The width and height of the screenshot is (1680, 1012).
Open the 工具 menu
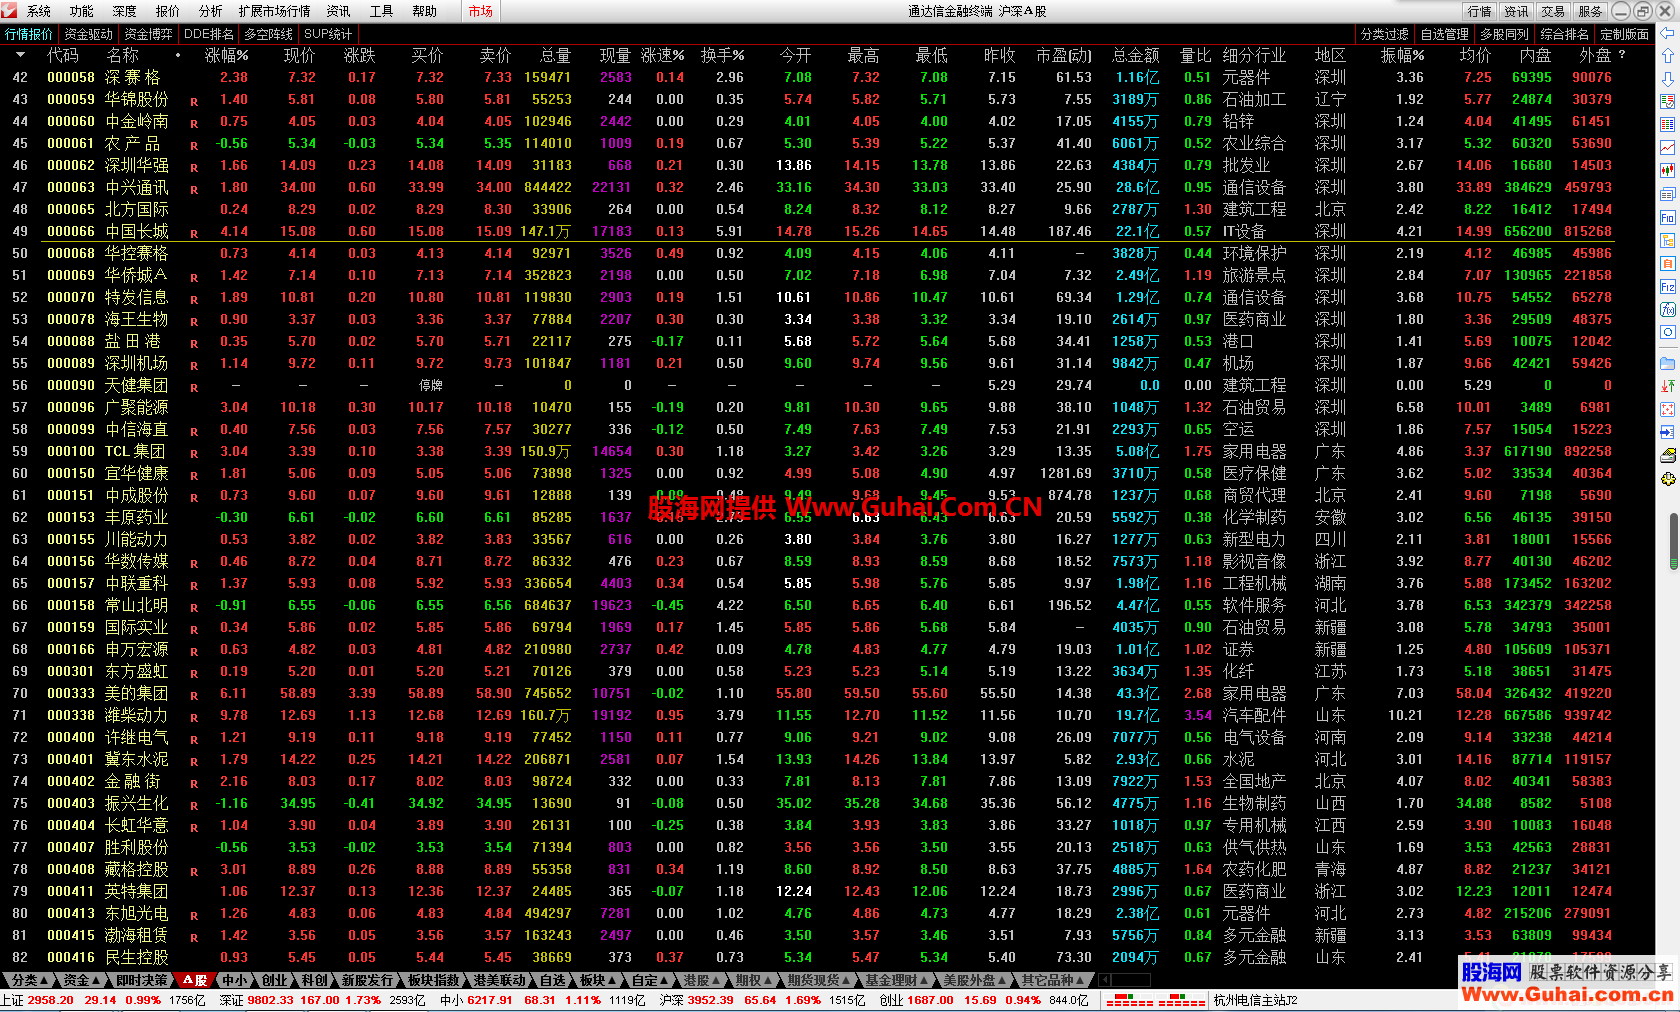point(382,11)
